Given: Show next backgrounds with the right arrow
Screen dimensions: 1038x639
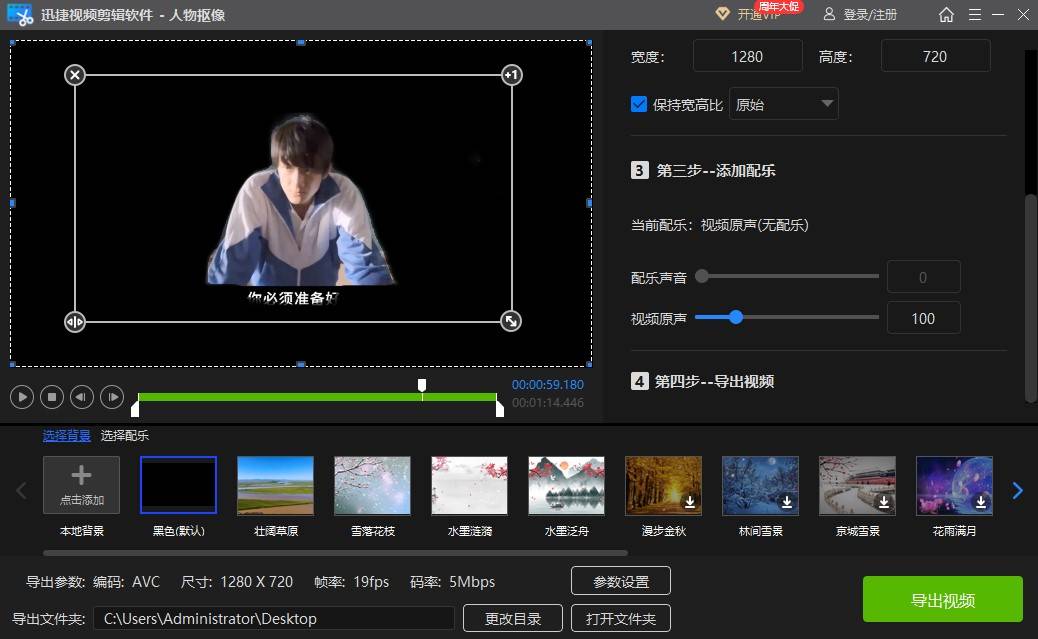Looking at the screenshot, I should tap(1017, 491).
